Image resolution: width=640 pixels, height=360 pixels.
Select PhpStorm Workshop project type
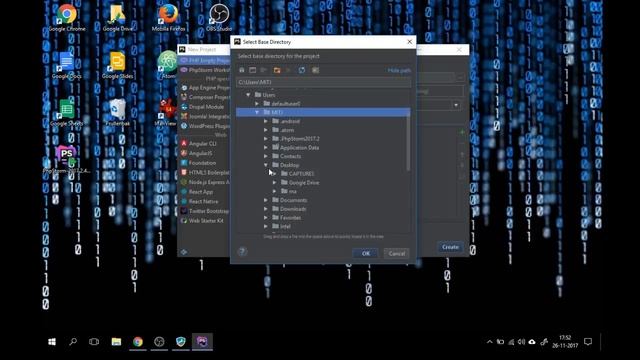click(205, 70)
